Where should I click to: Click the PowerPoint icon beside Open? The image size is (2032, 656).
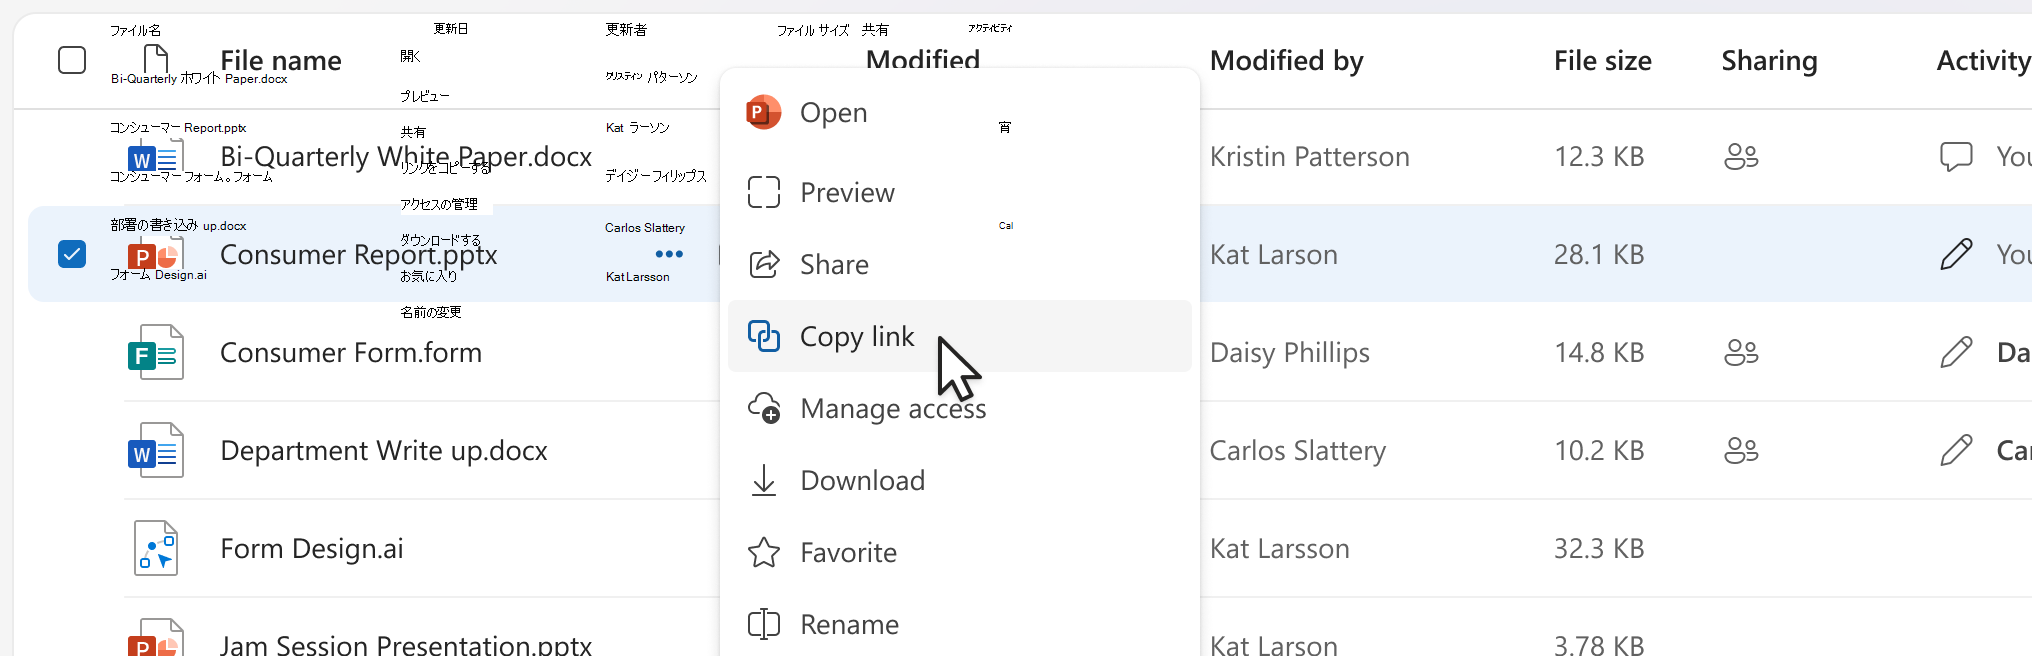[x=763, y=112]
